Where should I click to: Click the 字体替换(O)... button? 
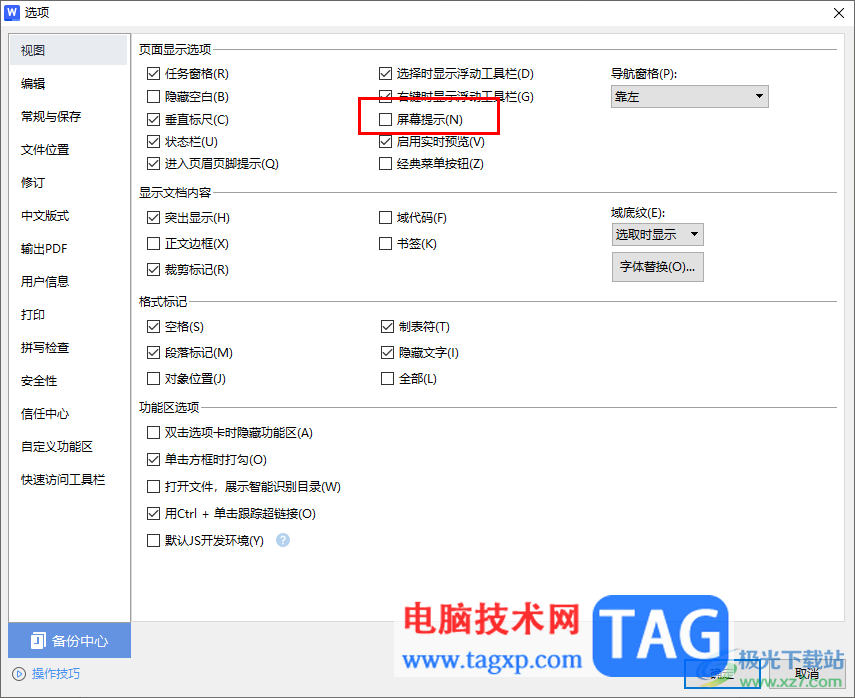tap(658, 267)
